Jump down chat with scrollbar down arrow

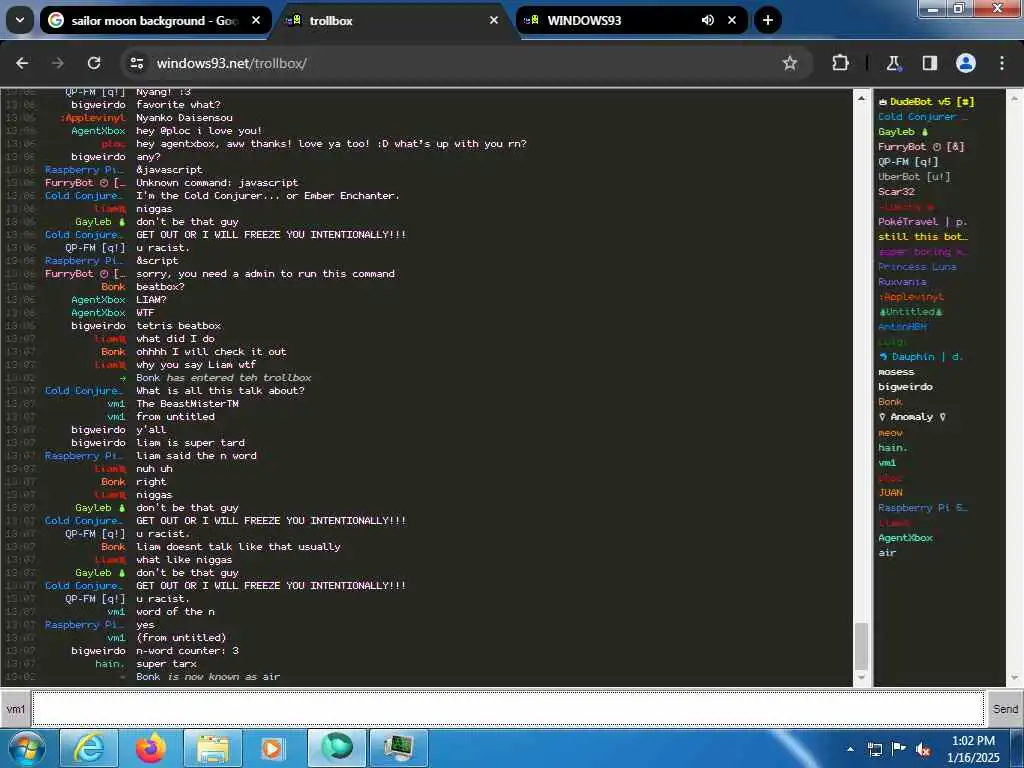click(861, 677)
